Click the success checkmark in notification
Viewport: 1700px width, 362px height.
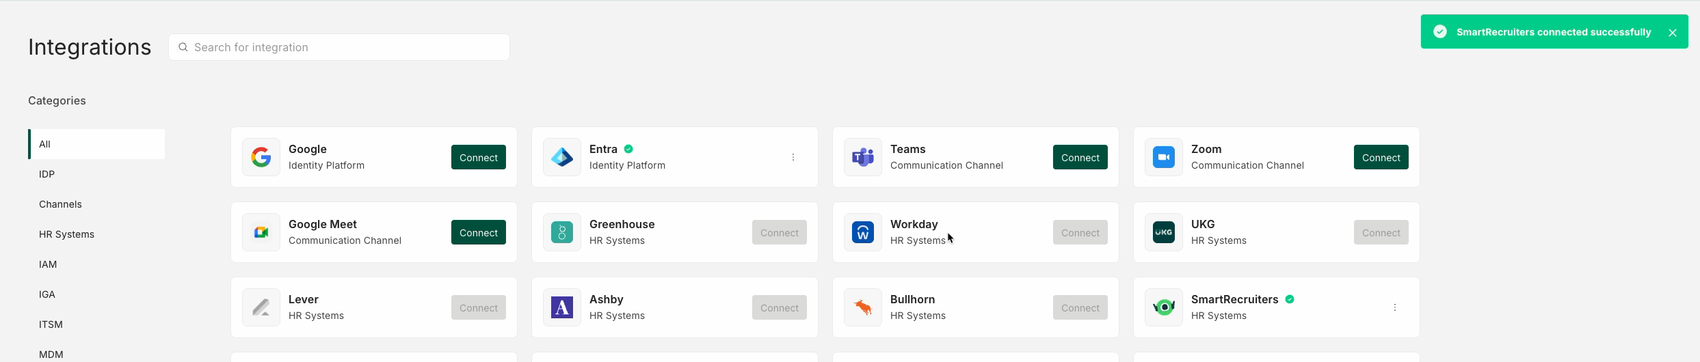coord(1440,32)
